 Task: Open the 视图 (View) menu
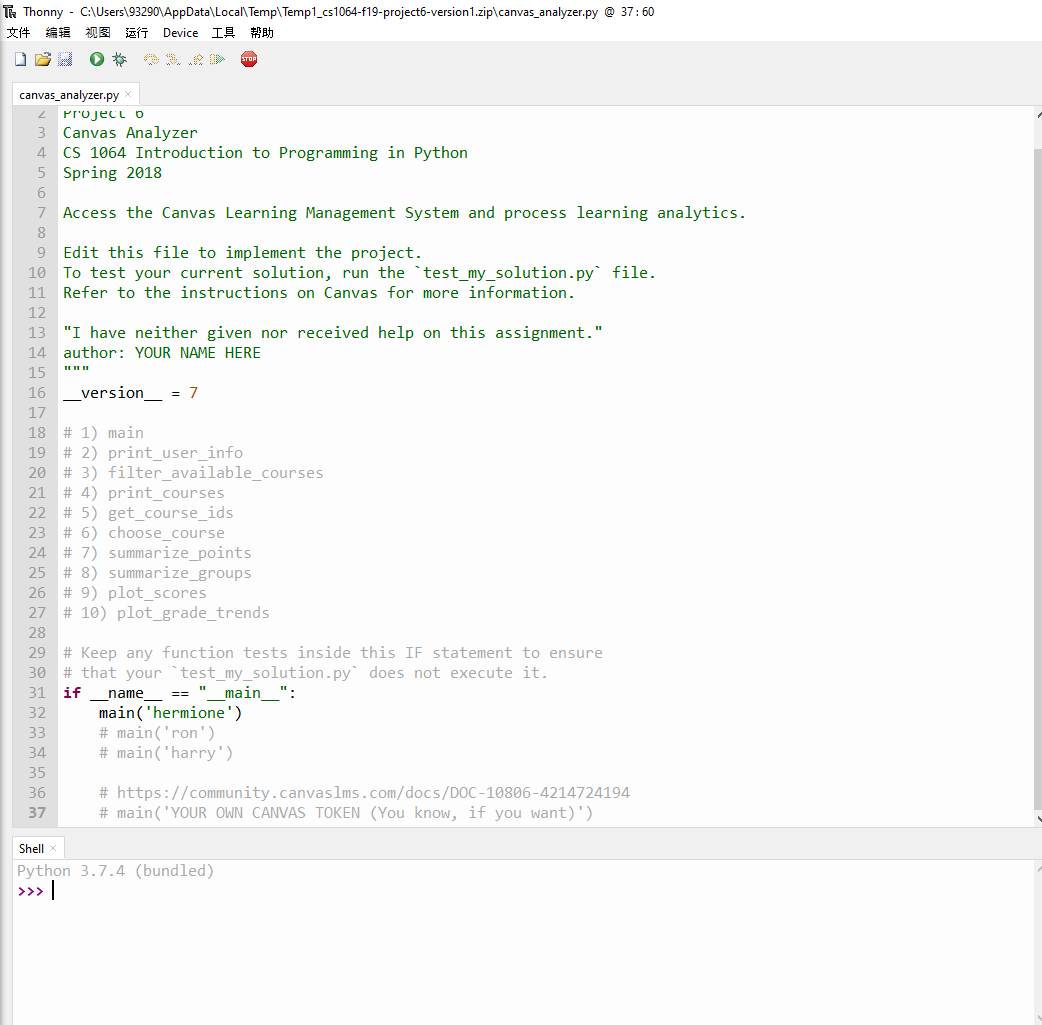pyautogui.click(x=98, y=33)
